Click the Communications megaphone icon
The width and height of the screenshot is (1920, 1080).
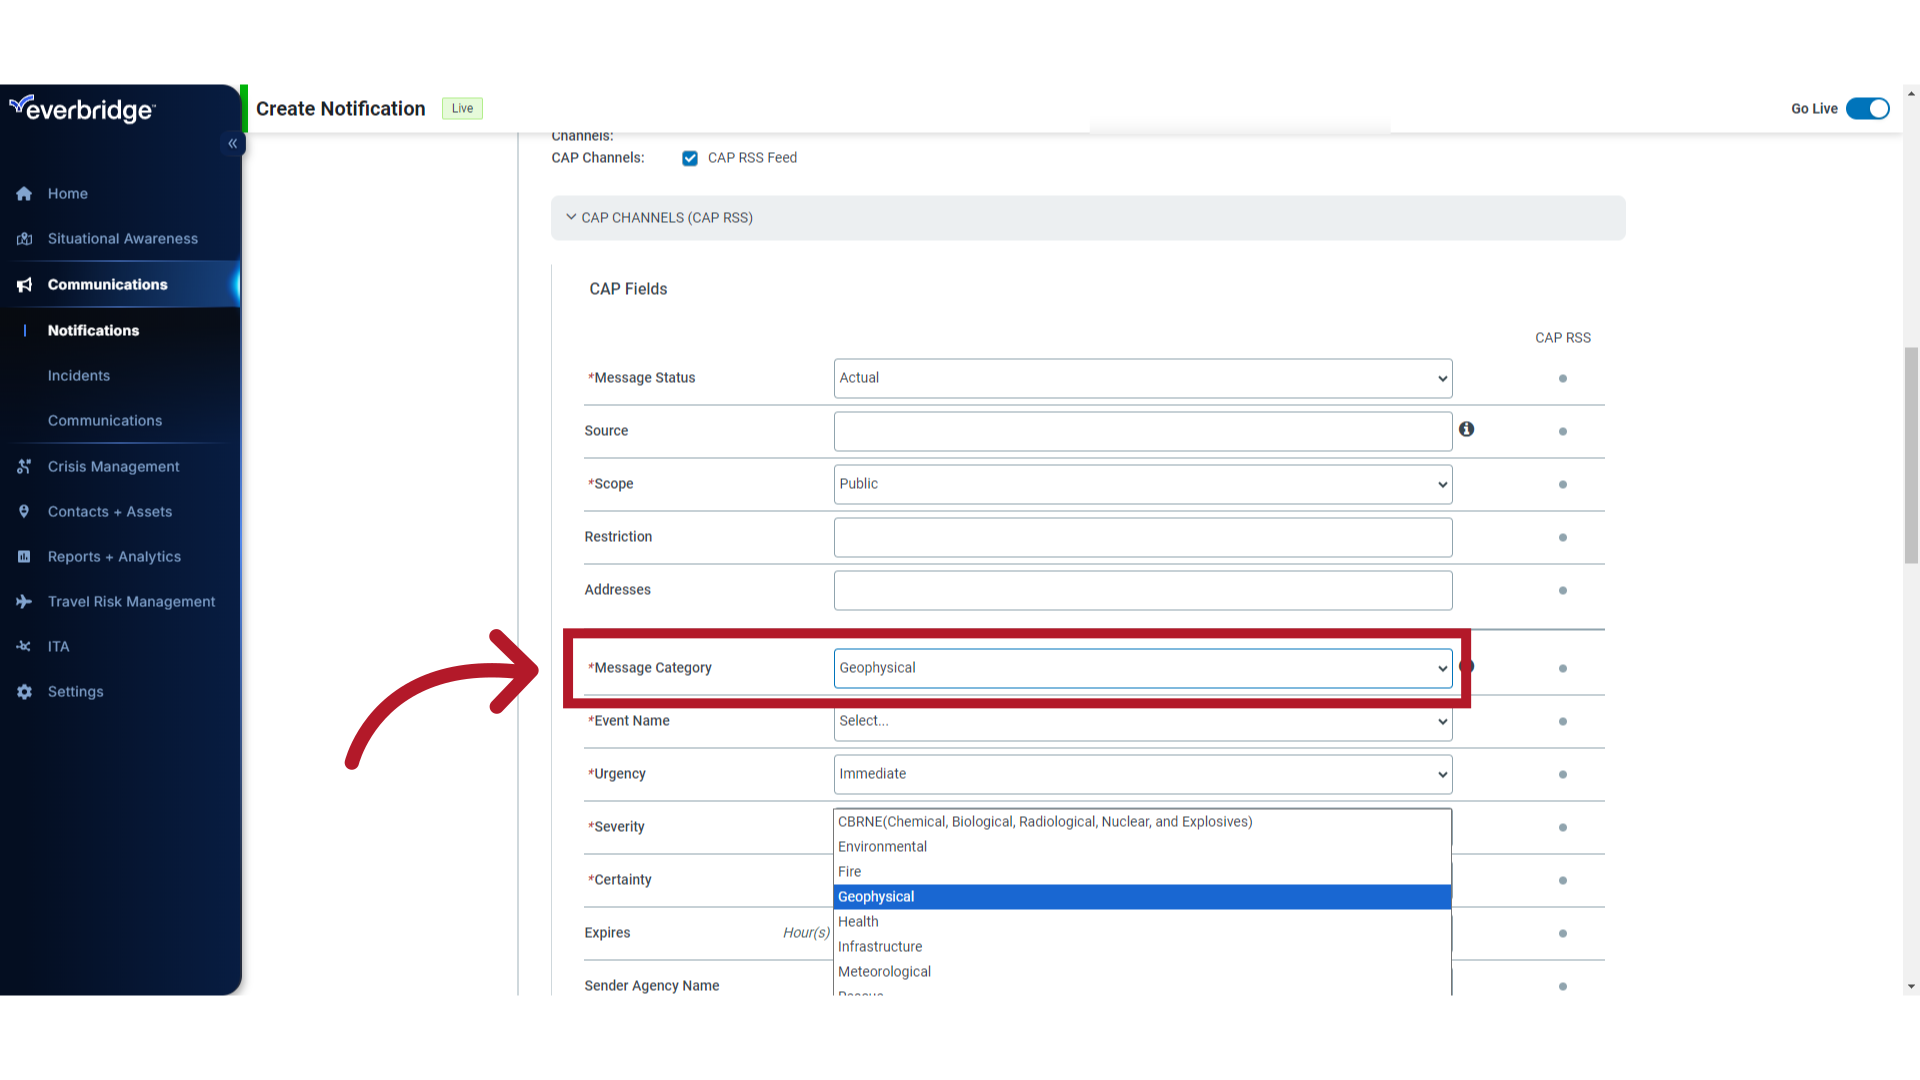(x=24, y=285)
